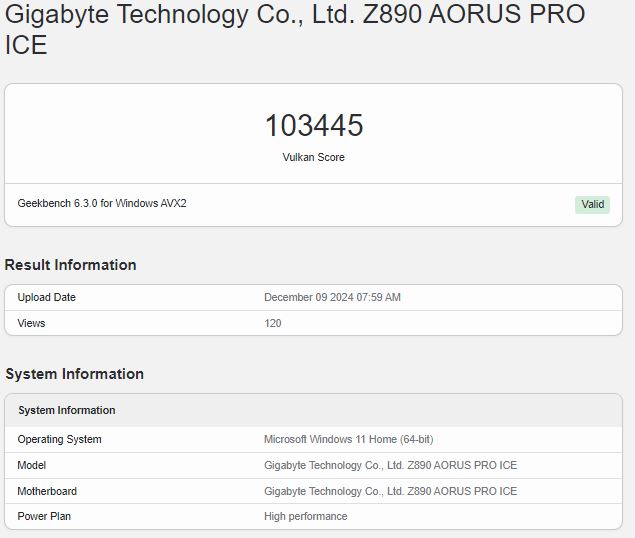
Task: Click the Upload Date row label
Action: pos(47,297)
